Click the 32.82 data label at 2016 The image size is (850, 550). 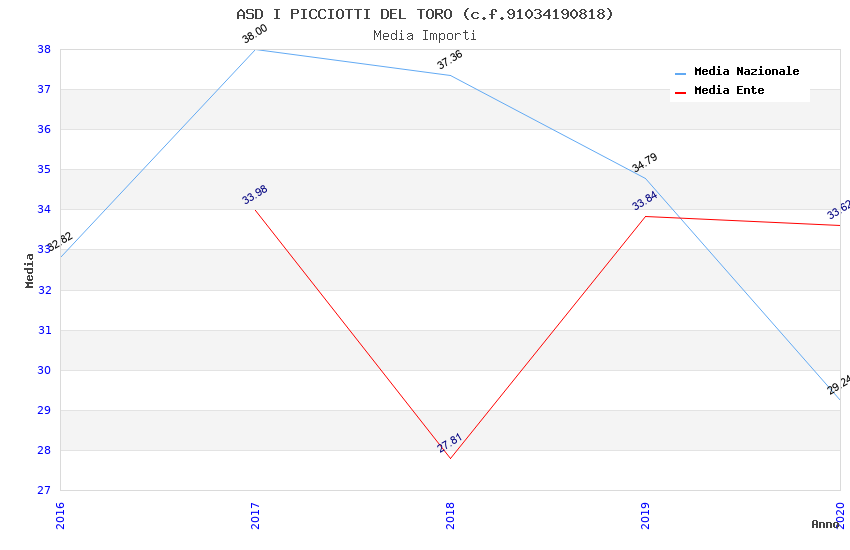coord(60,242)
